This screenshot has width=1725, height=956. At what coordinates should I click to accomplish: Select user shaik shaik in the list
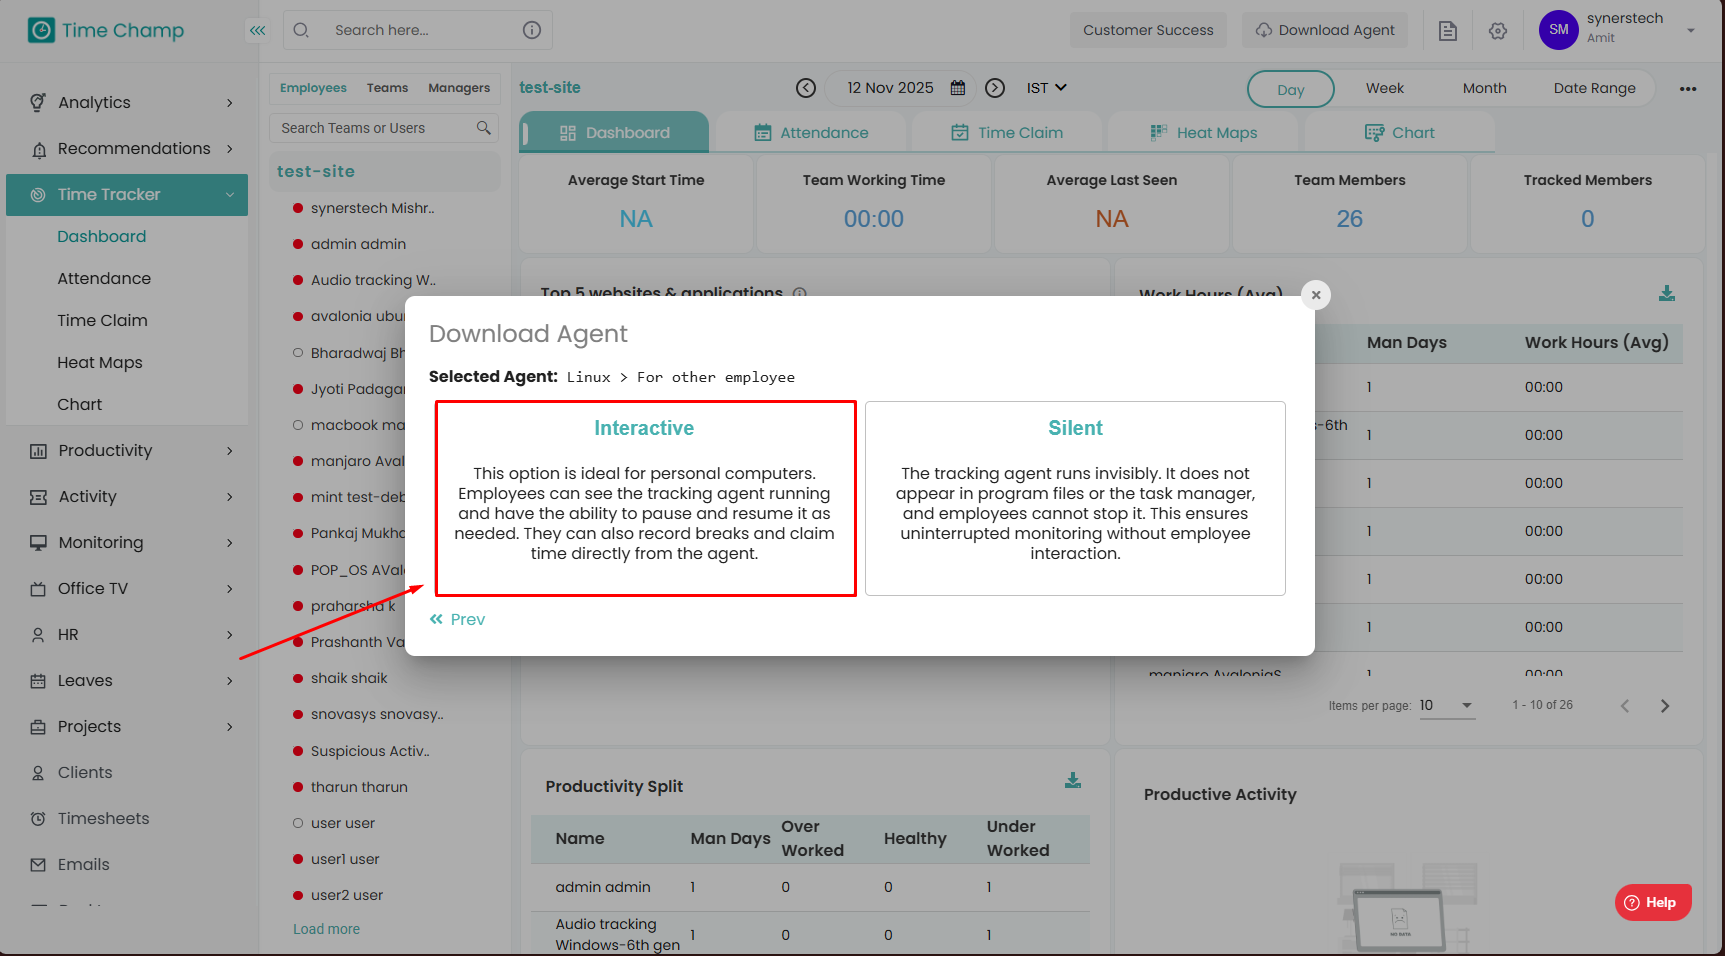(x=349, y=678)
